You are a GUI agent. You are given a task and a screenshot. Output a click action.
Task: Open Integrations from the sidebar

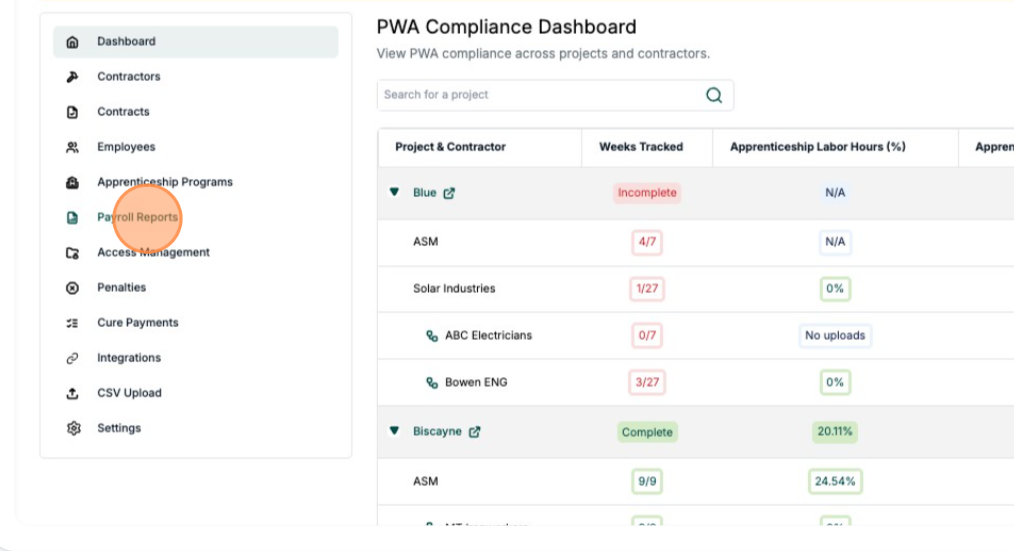click(128, 358)
